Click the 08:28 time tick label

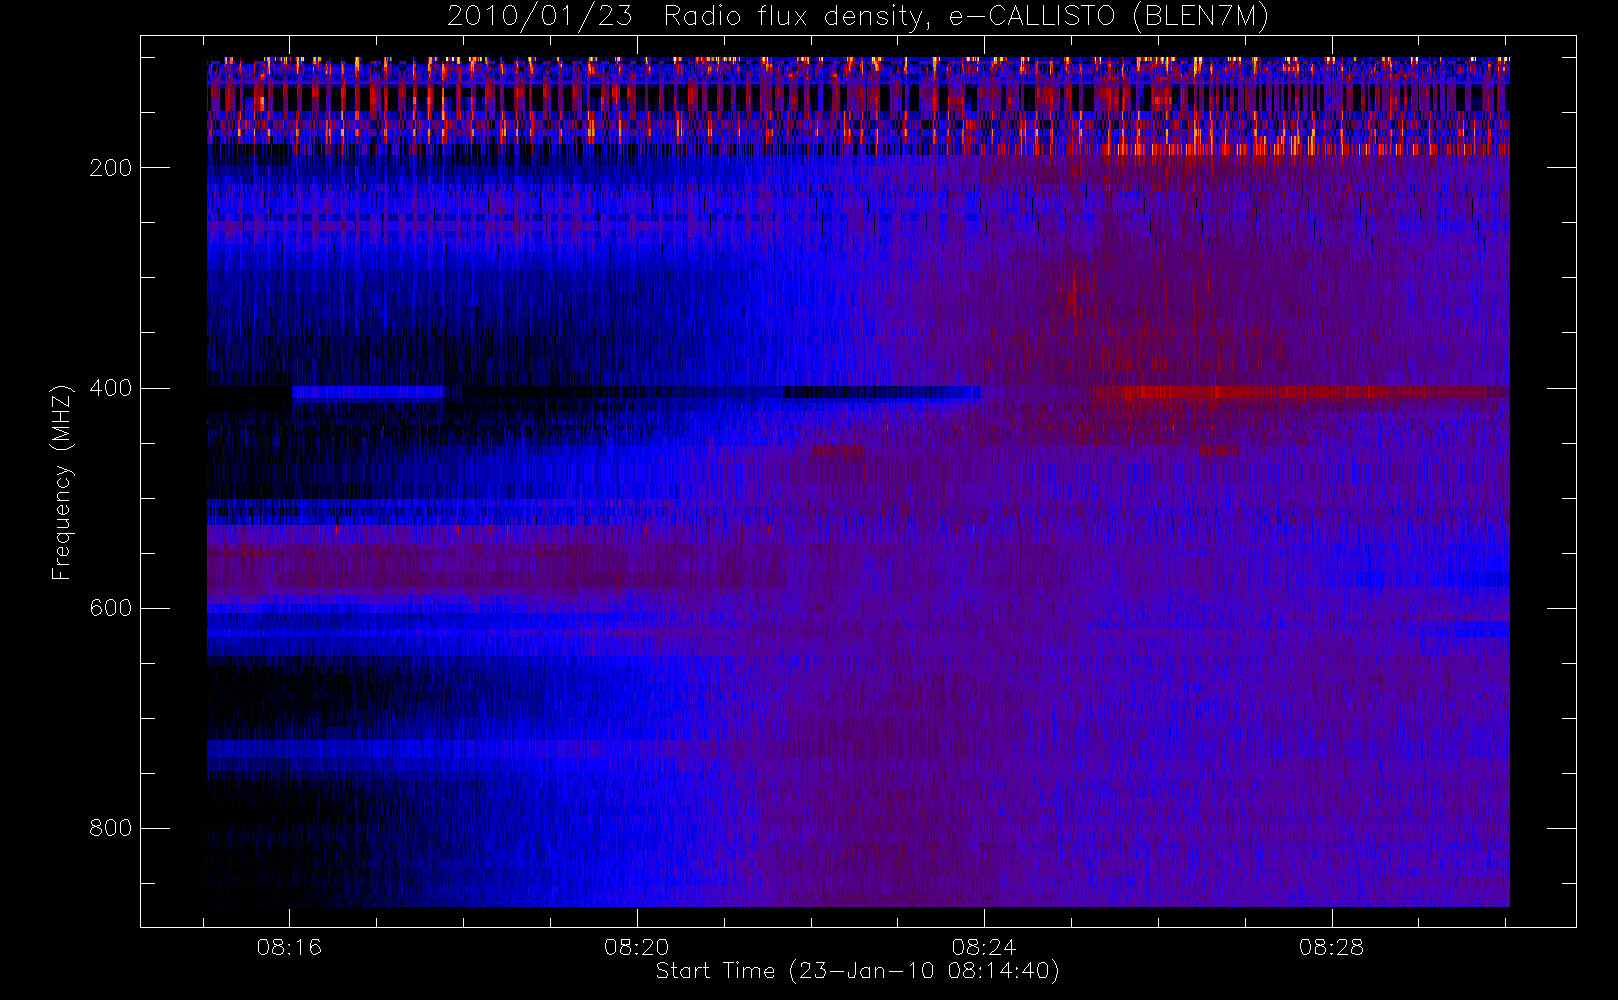click(1332, 947)
